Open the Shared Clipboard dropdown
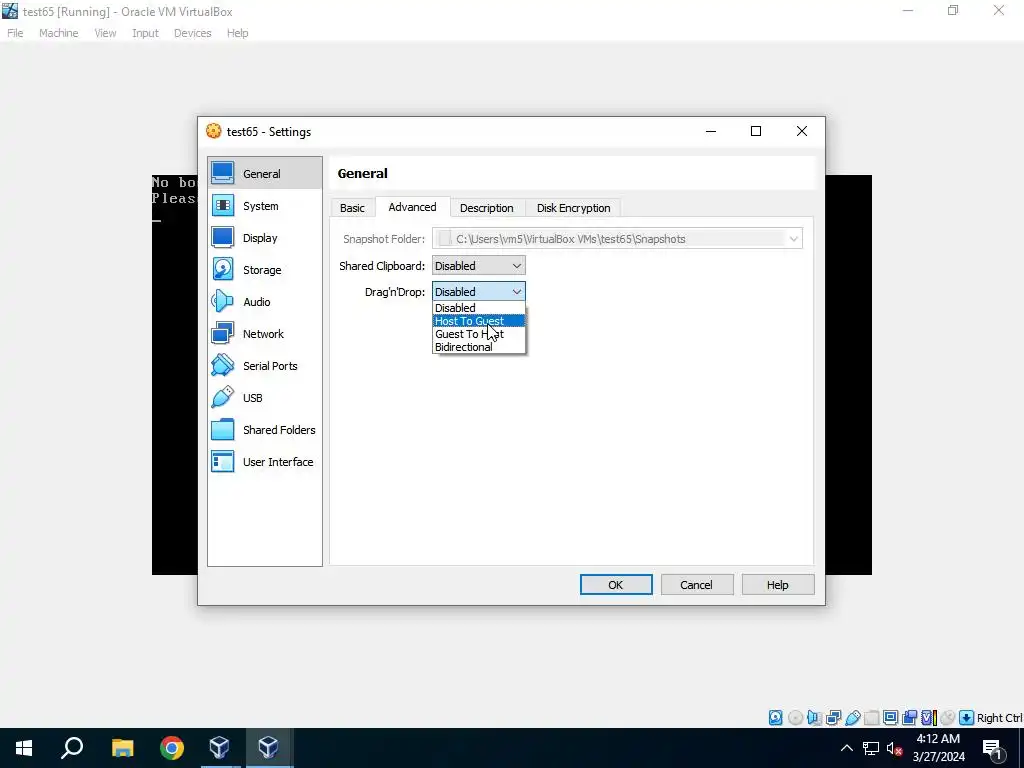 click(x=479, y=266)
